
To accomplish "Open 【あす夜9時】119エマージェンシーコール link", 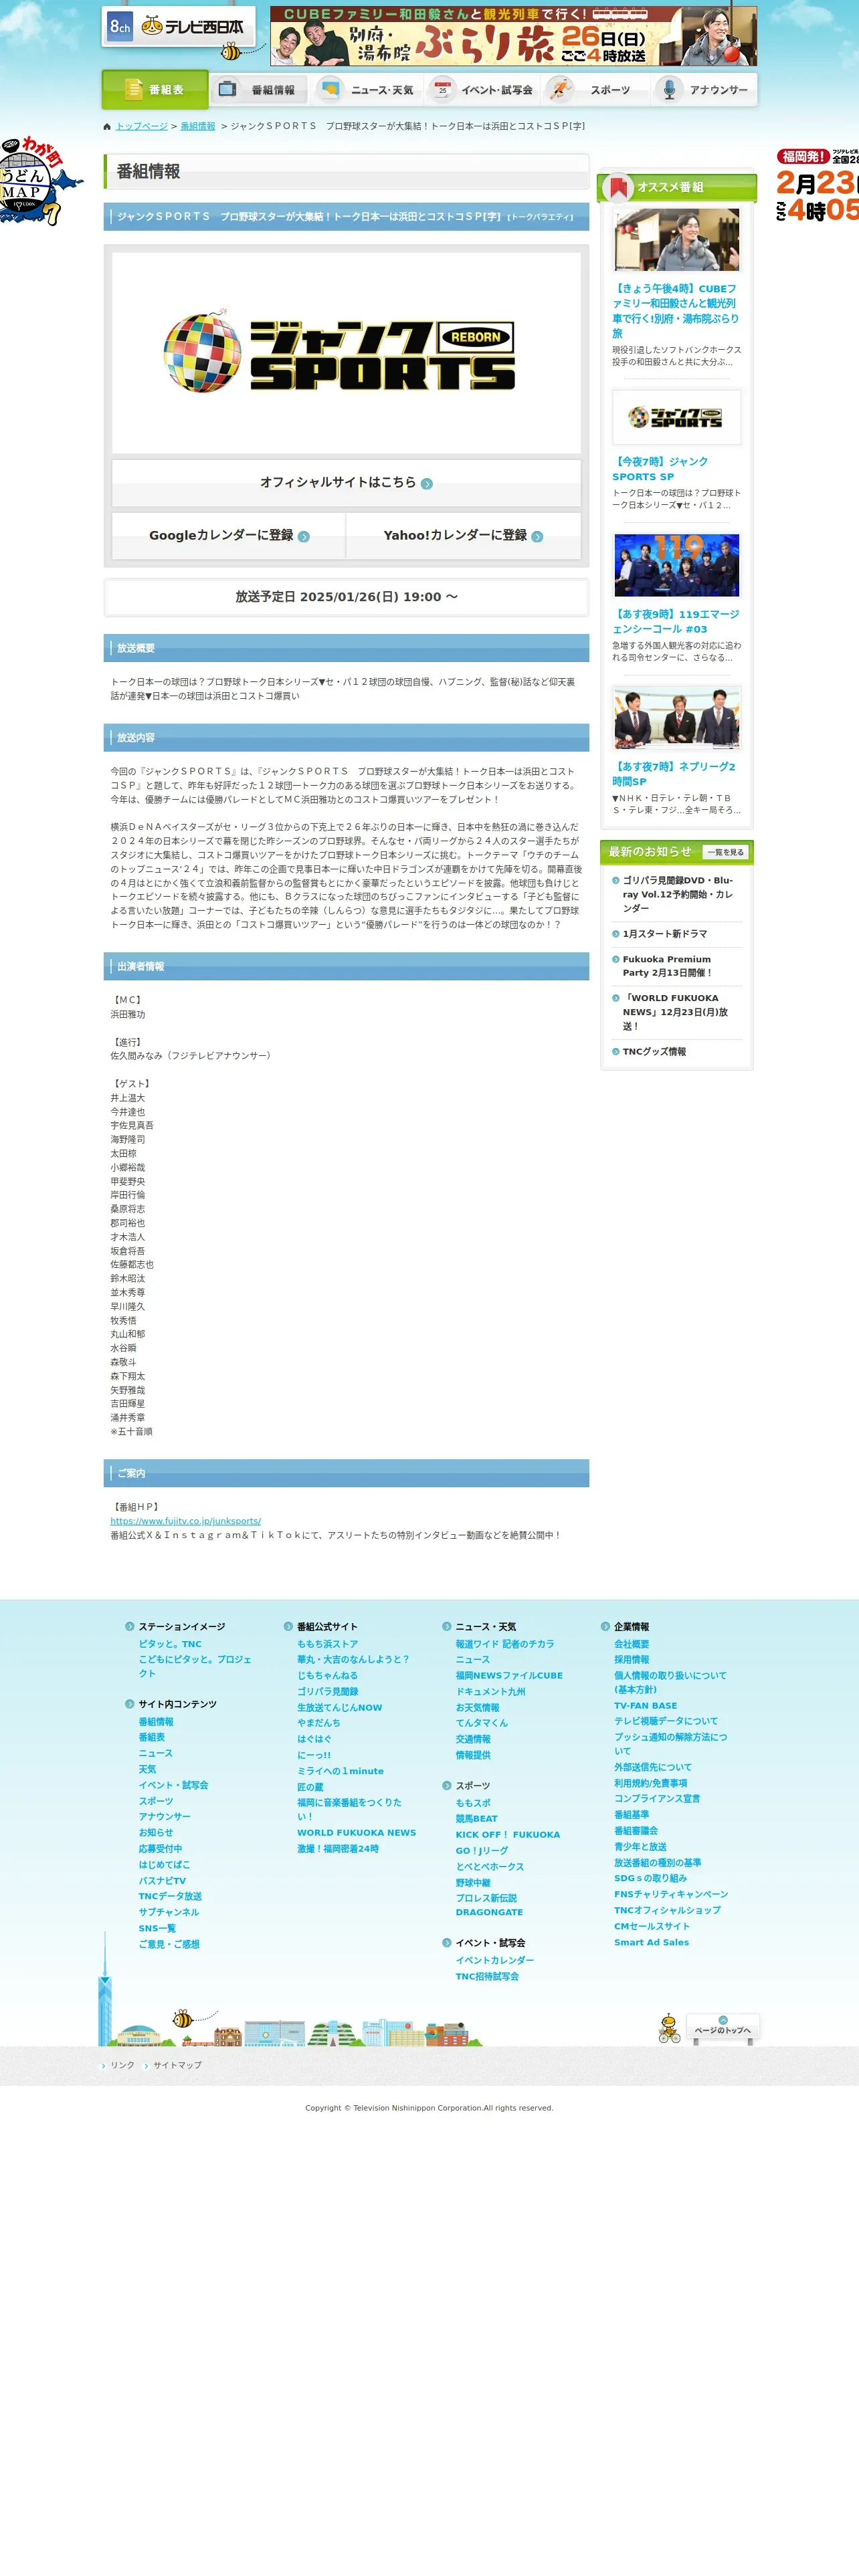I will tap(676, 622).
